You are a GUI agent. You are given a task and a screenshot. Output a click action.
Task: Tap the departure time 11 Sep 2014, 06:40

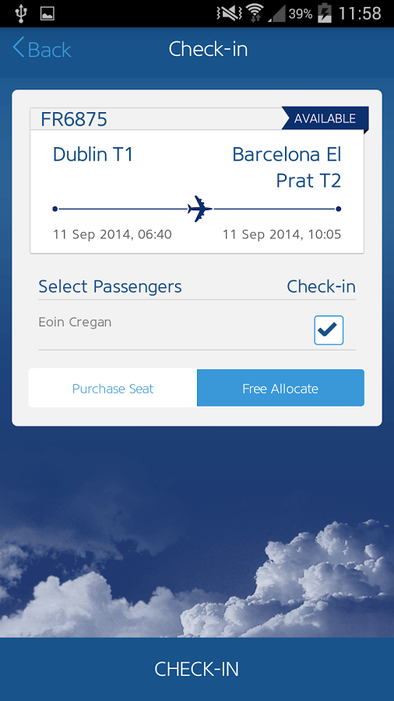click(x=112, y=234)
